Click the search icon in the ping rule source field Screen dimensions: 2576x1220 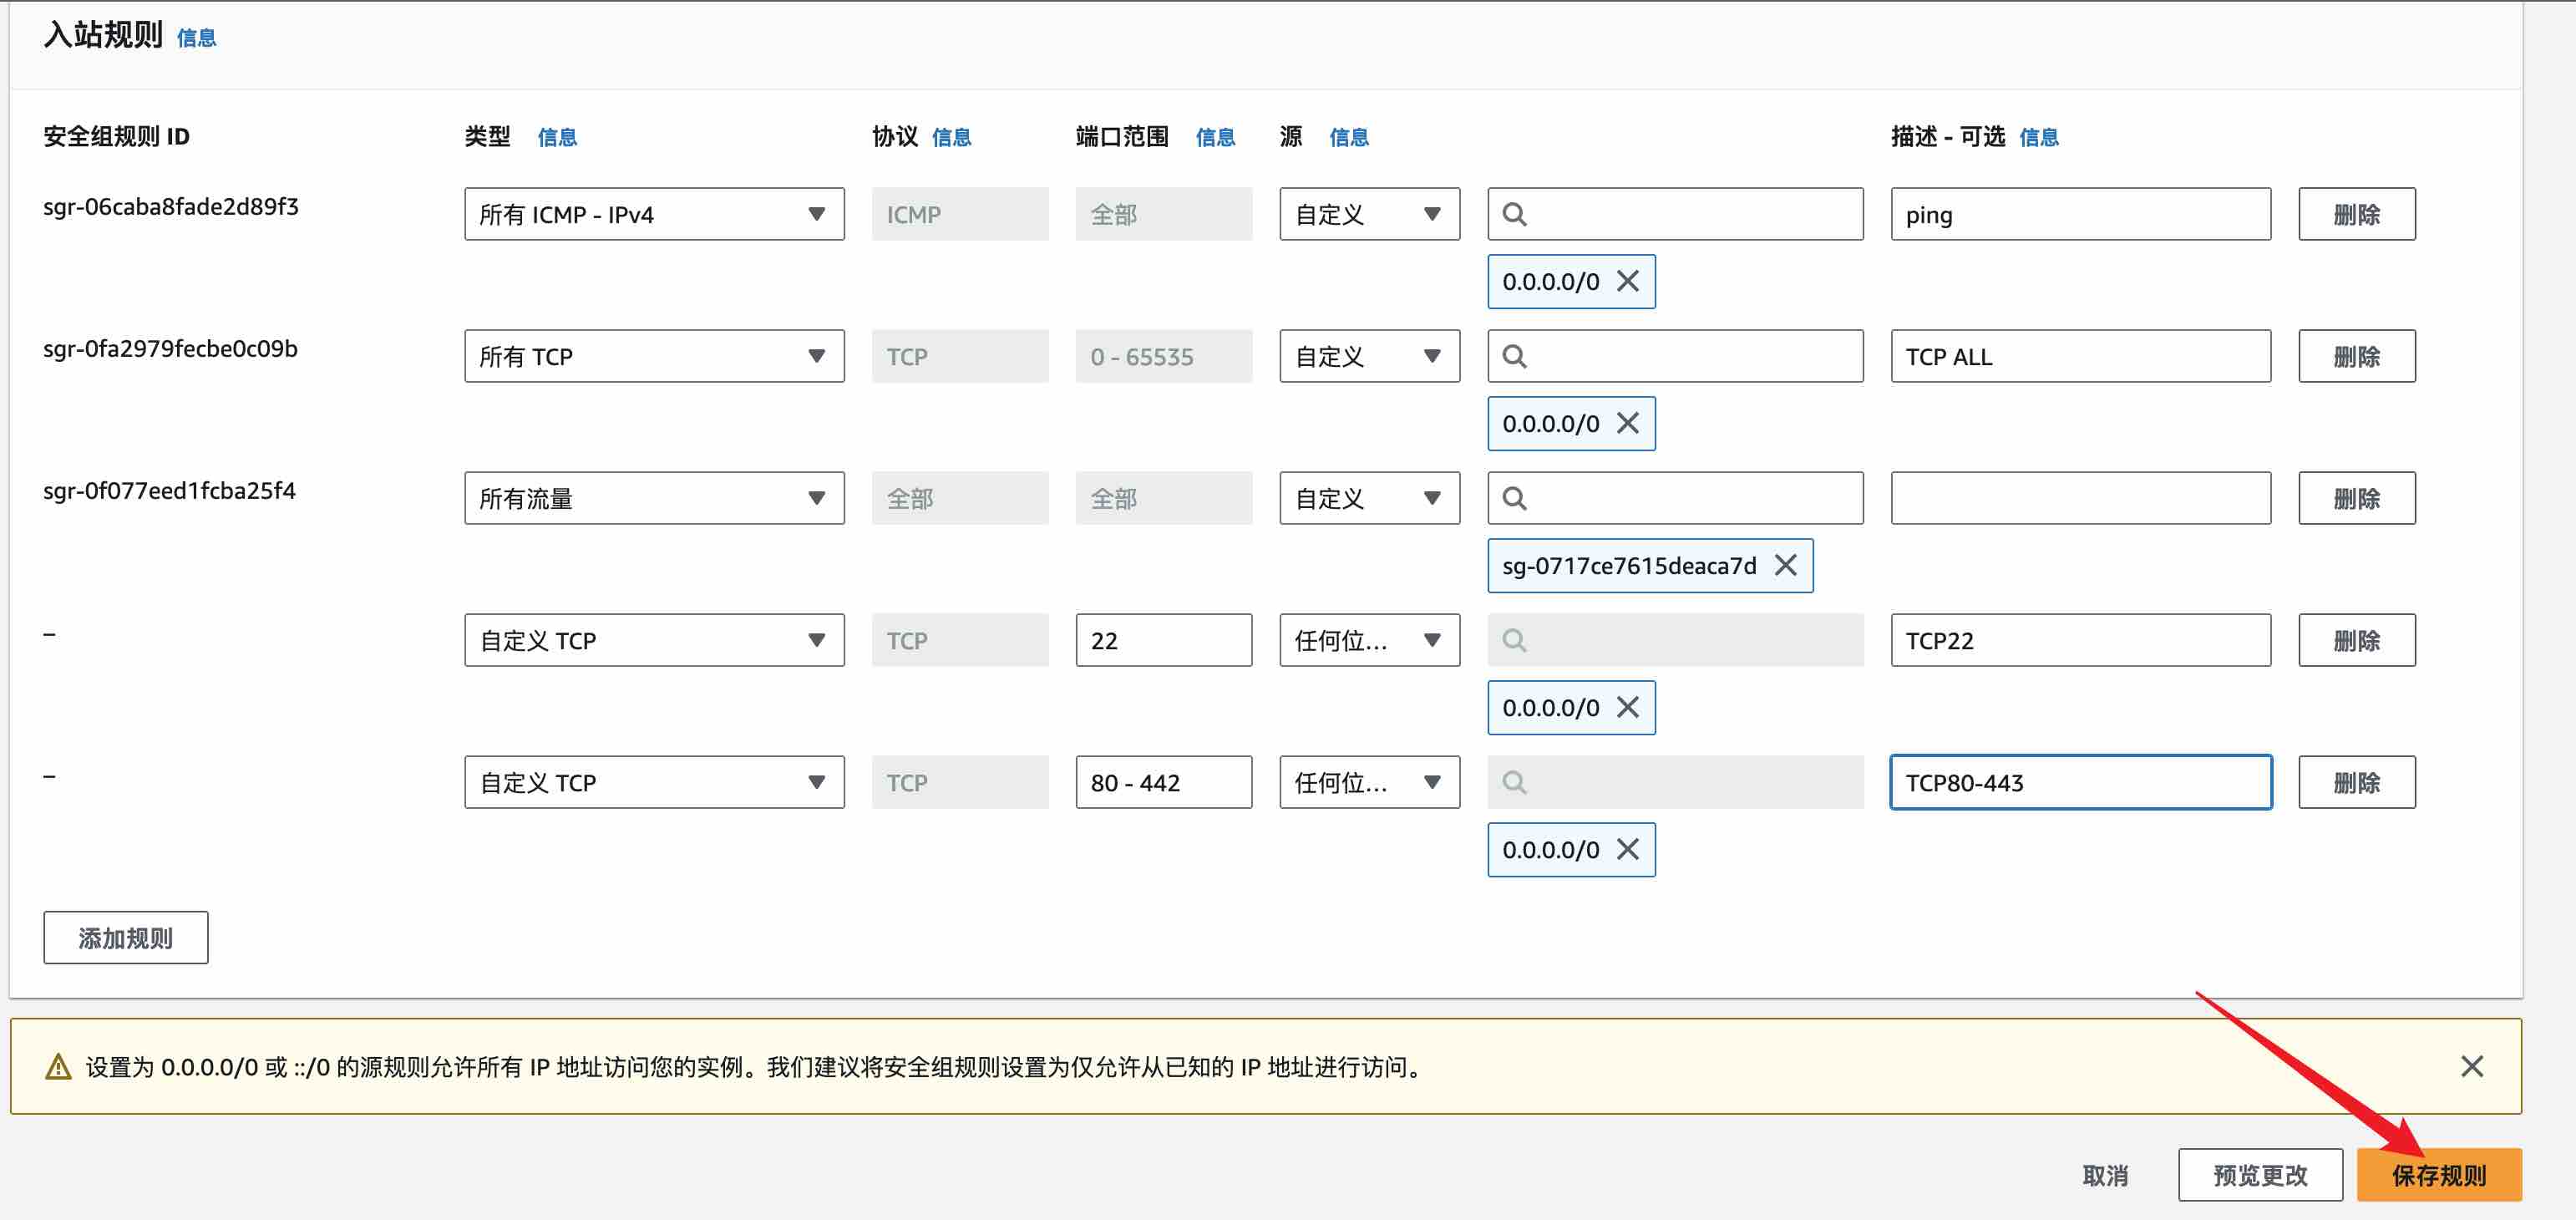(1515, 214)
